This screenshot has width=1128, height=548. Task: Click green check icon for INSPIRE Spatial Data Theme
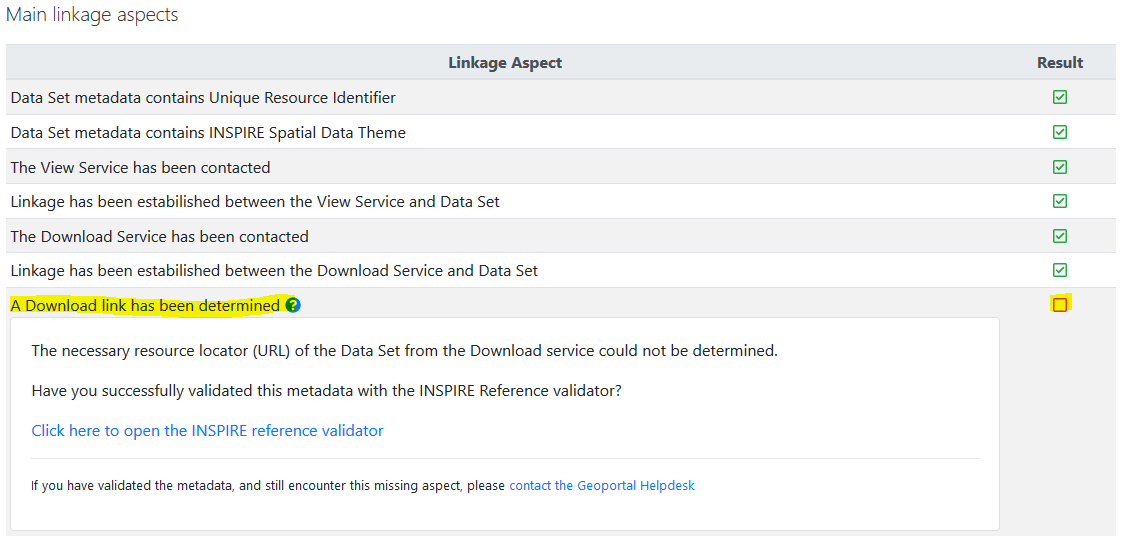[1060, 132]
